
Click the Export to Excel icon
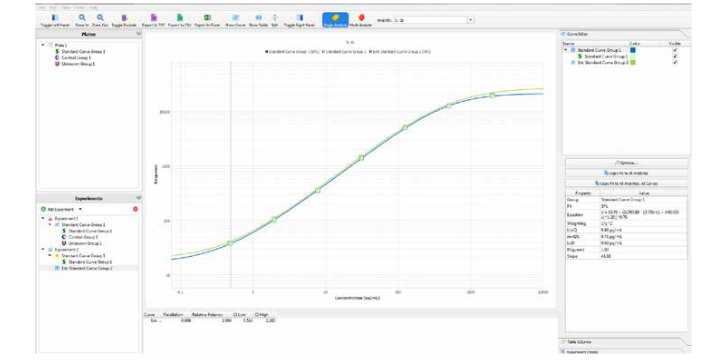click(x=207, y=17)
